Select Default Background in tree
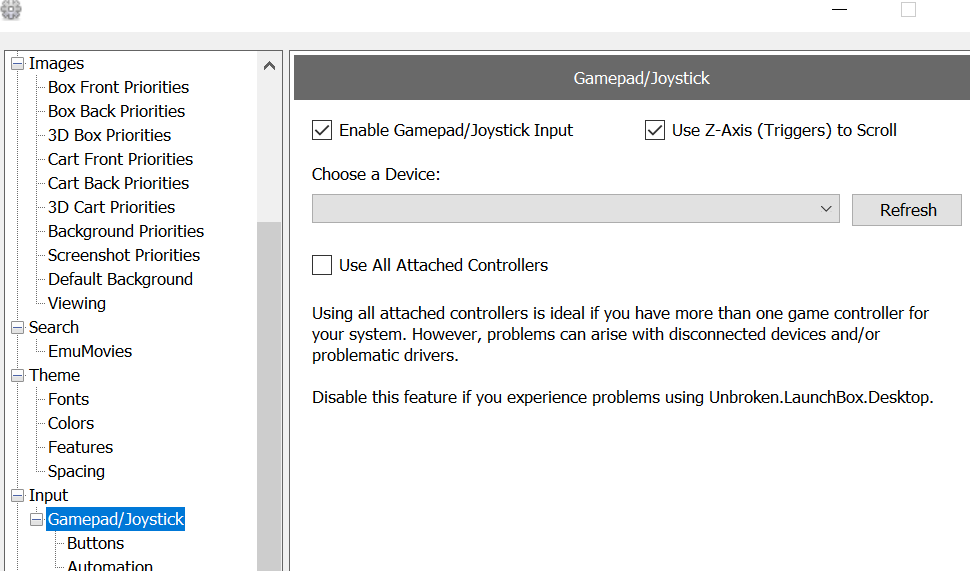The height and width of the screenshot is (571, 970). point(121,280)
